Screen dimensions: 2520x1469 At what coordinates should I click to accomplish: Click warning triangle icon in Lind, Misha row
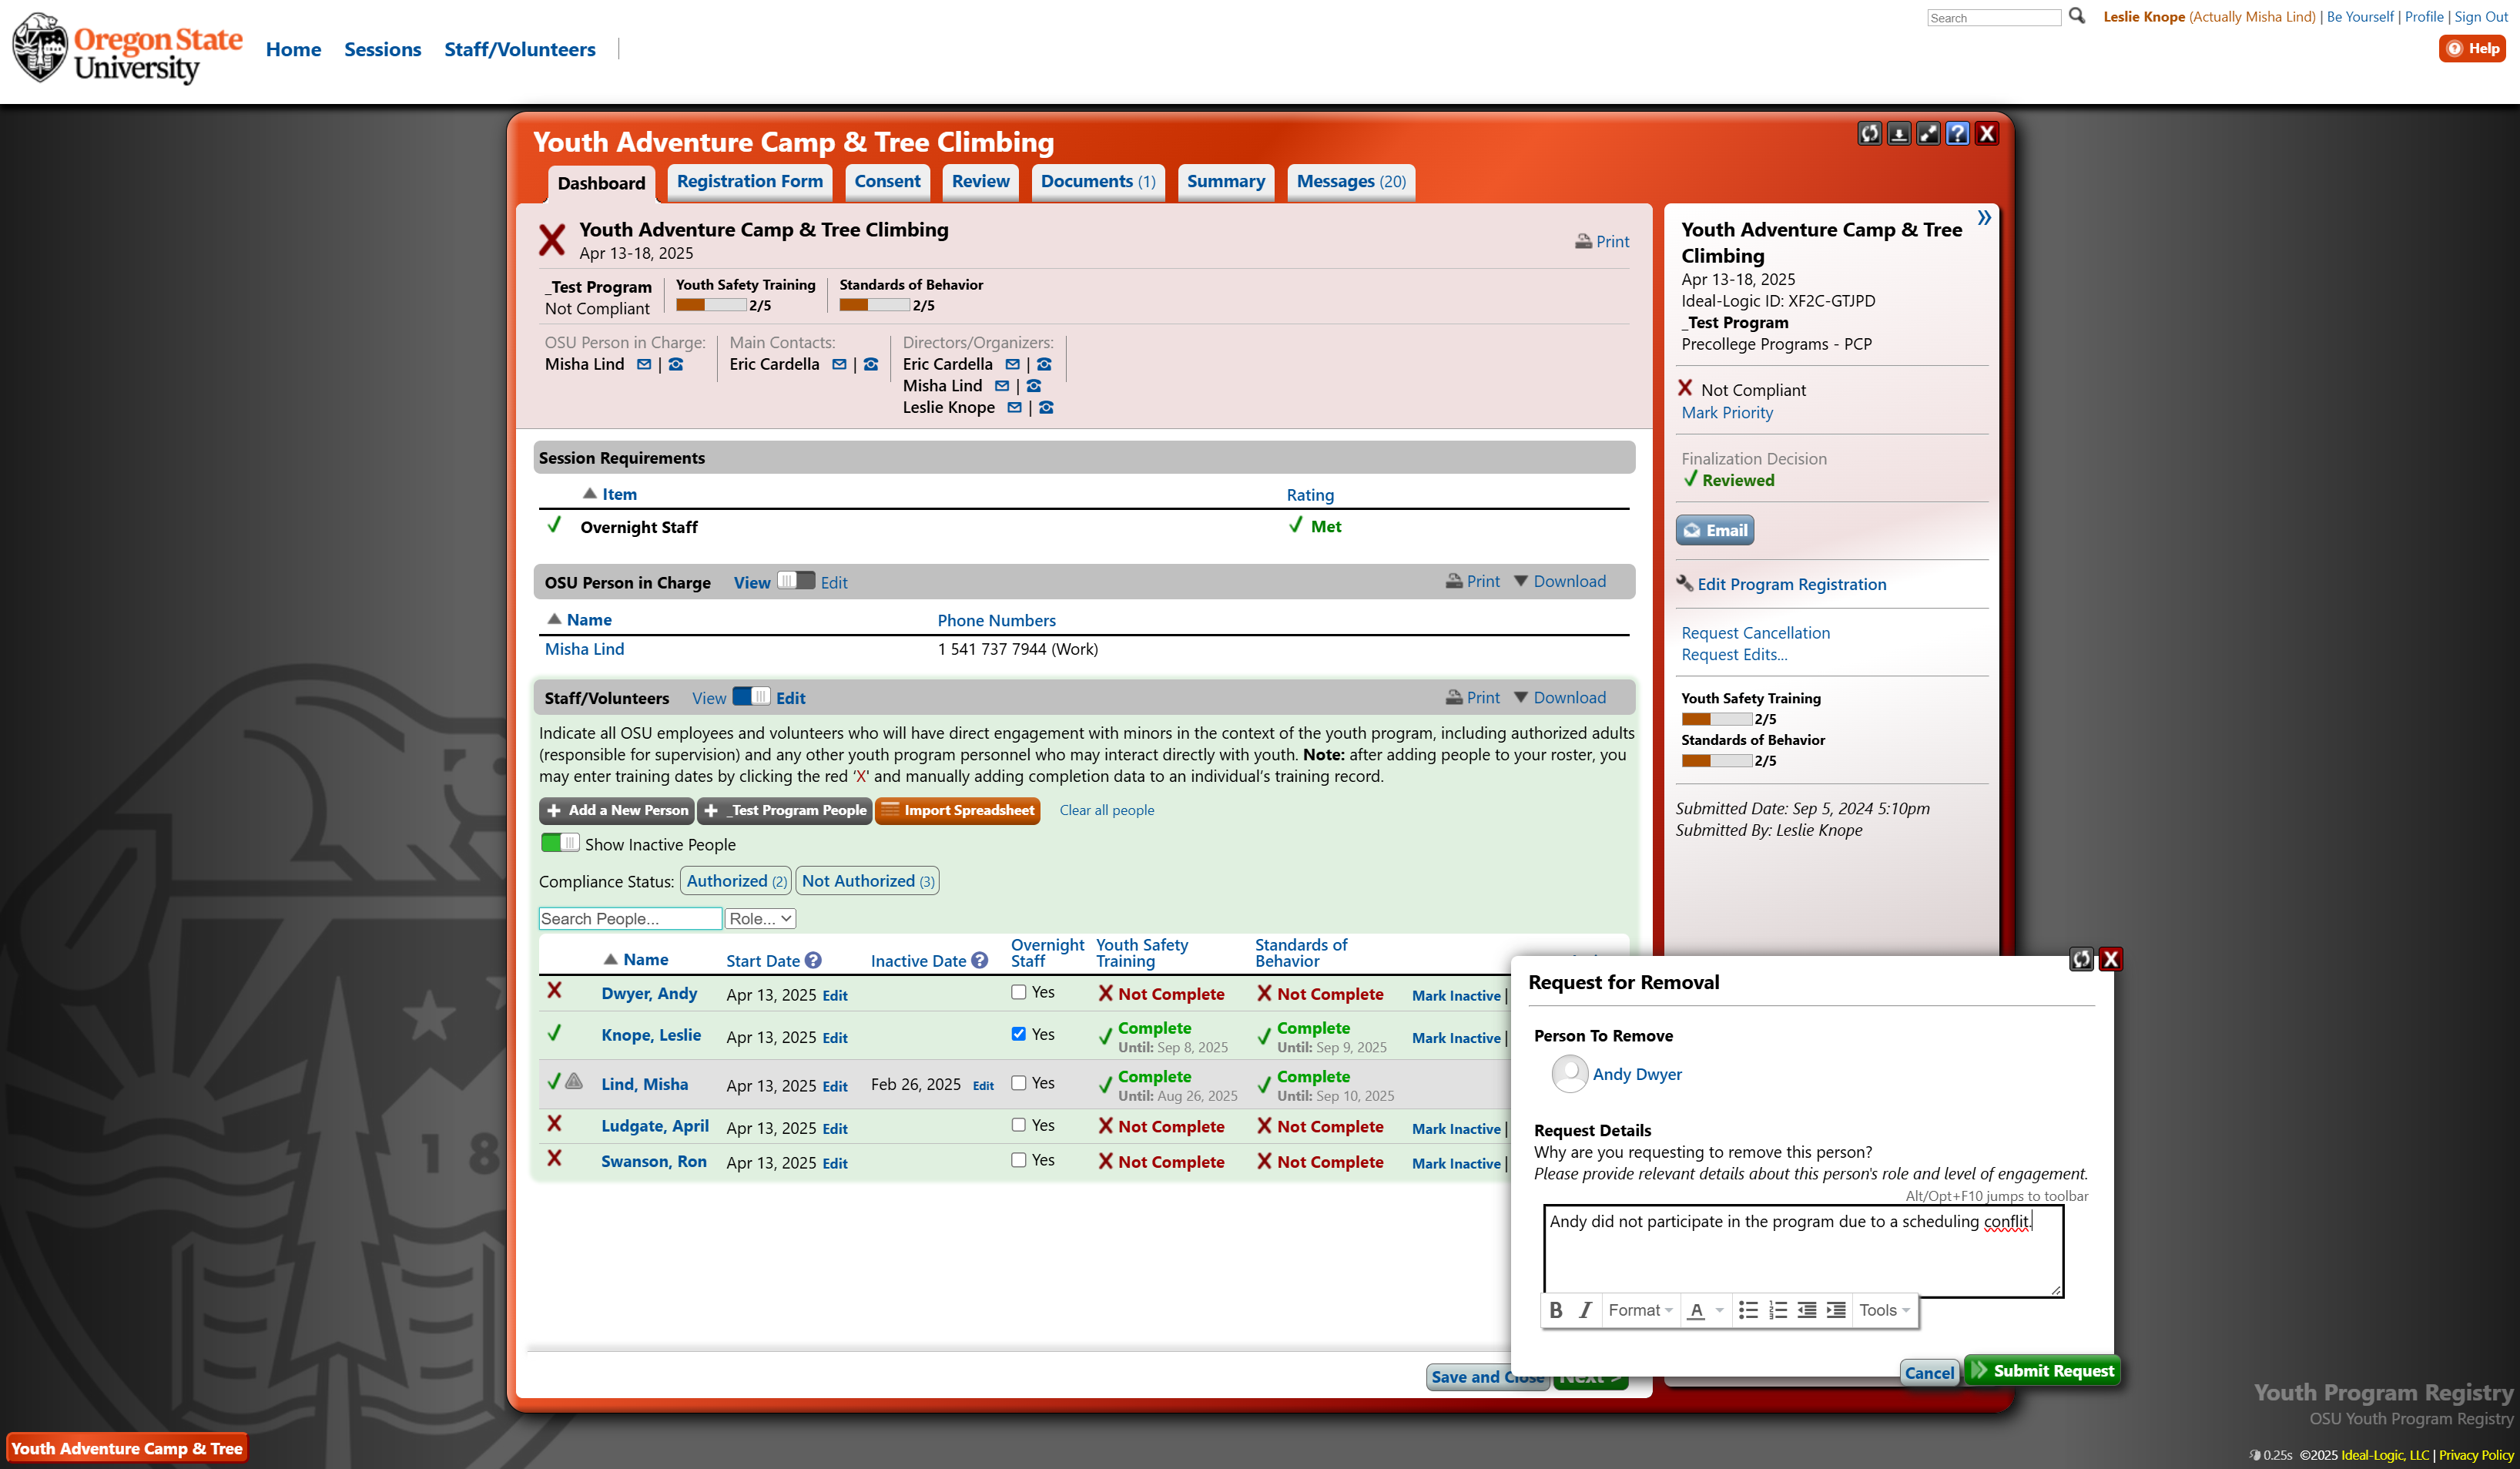click(574, 1081)
